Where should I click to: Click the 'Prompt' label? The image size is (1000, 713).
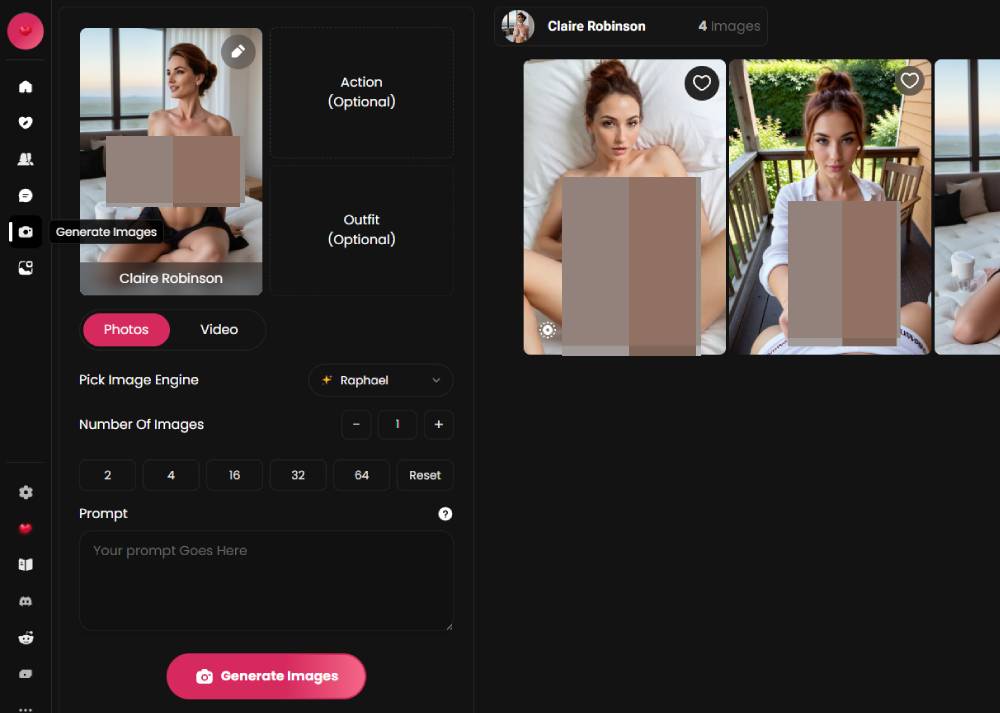click(x=103, y=513)
